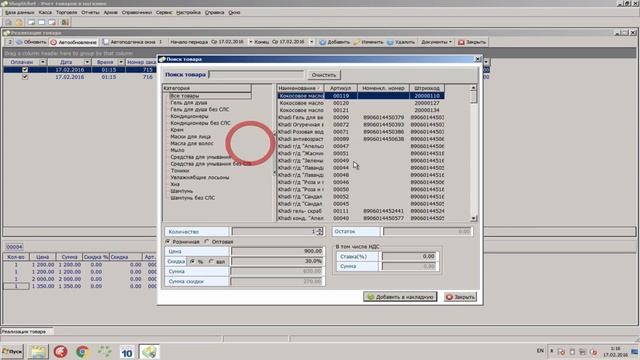Click the Удалить toolbar button

point(400,42)
